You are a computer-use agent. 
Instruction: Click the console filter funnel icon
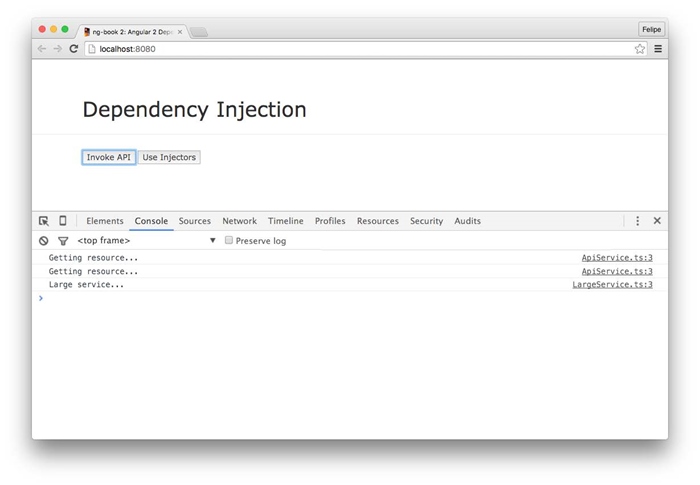click(62, 241)
